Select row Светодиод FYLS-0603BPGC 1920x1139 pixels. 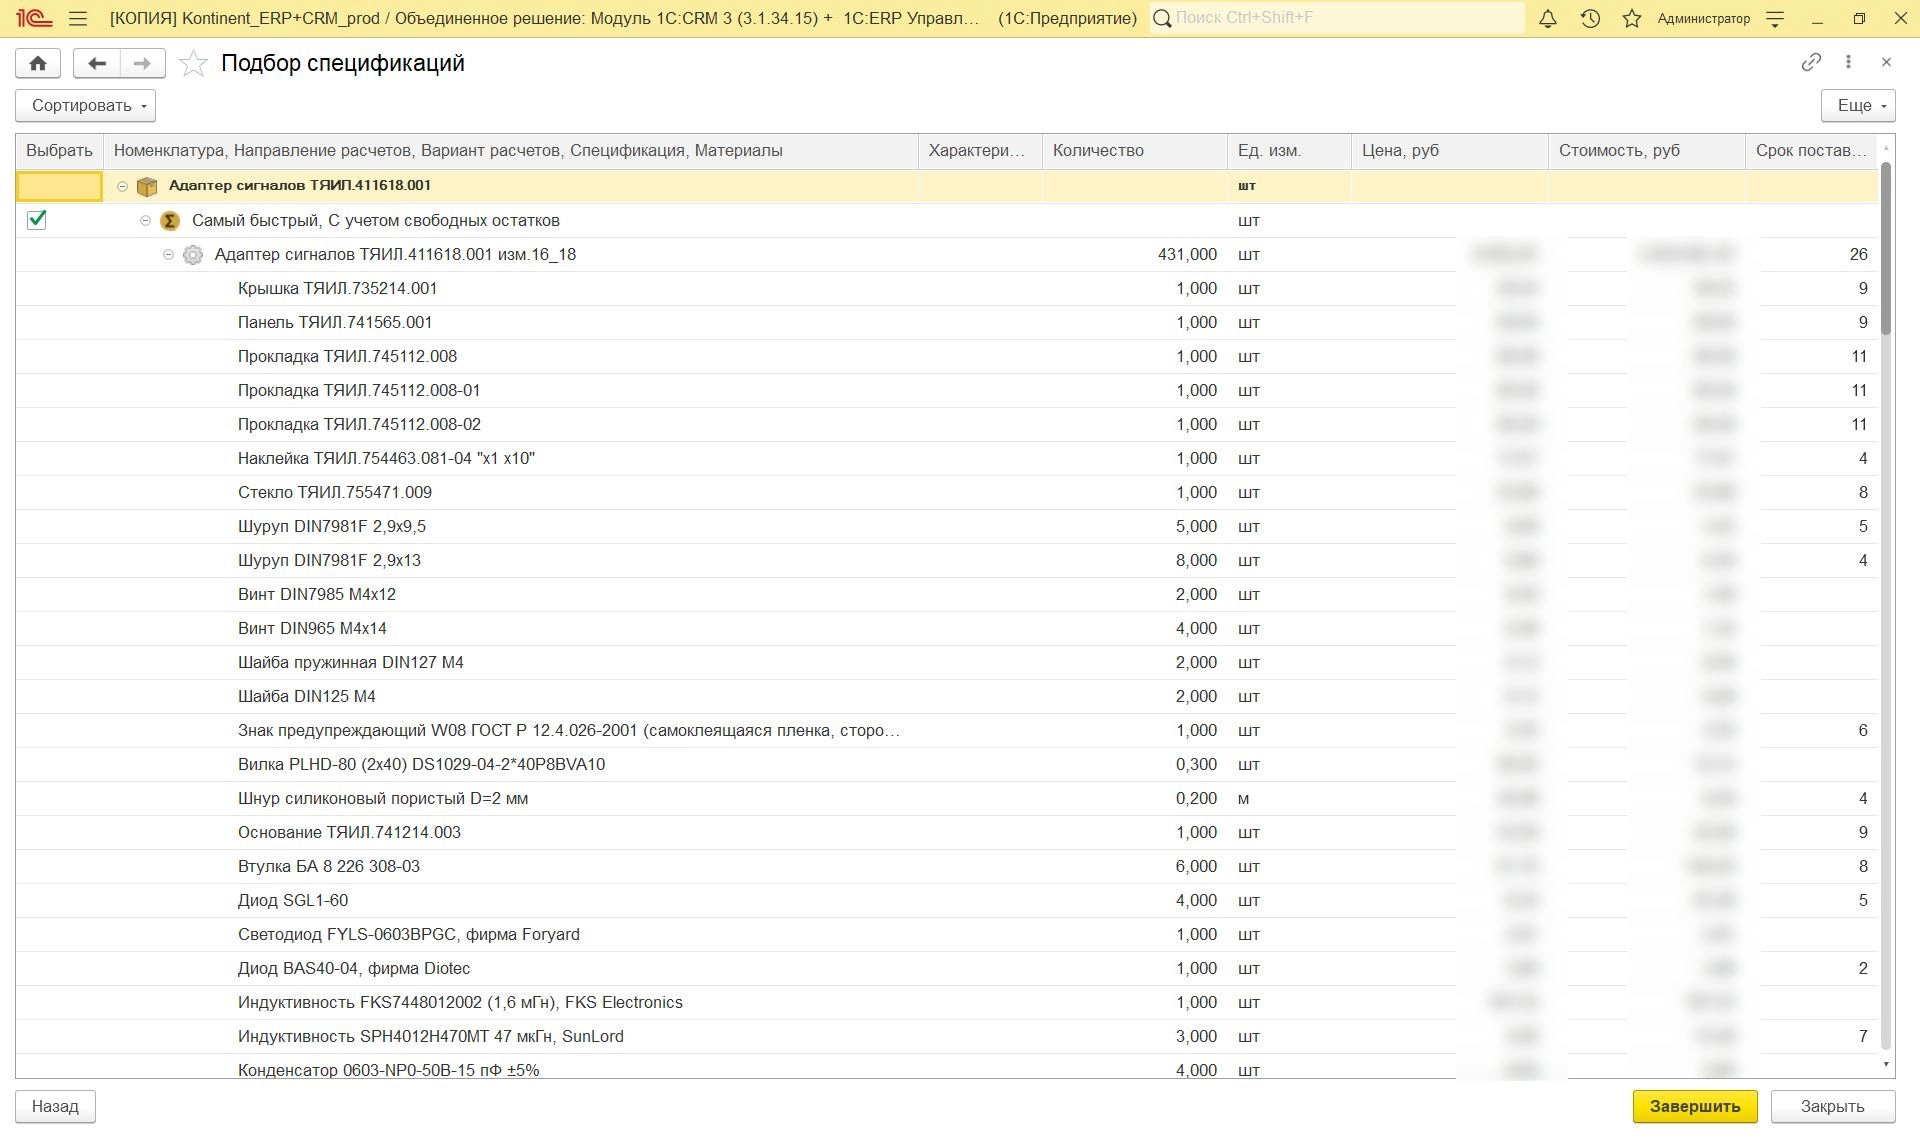pos(947,935)
